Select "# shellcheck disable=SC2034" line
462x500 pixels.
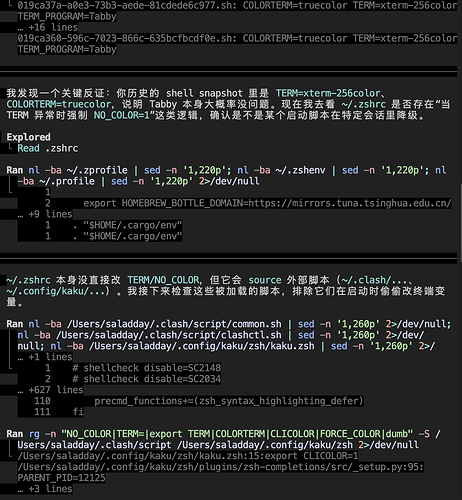coord(147,379)
